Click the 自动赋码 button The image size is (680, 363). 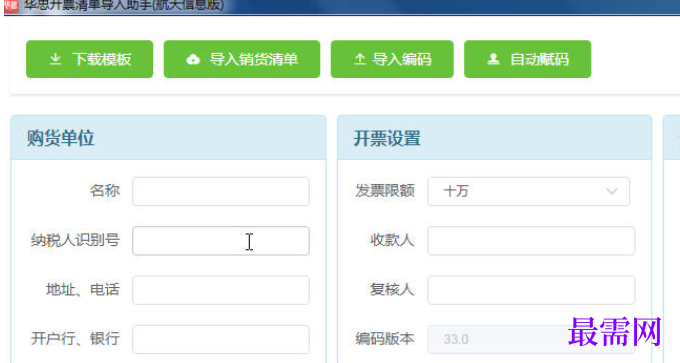[527, 59]
